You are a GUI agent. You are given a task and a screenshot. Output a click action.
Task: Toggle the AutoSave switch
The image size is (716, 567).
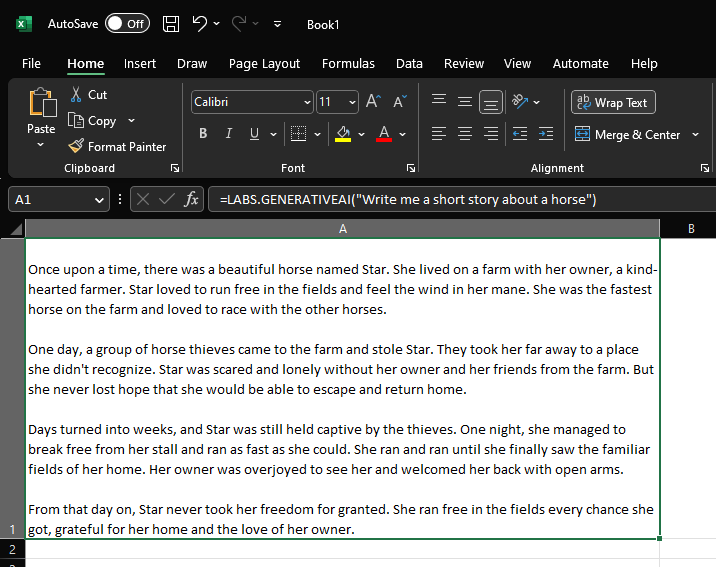coord(127,24)
